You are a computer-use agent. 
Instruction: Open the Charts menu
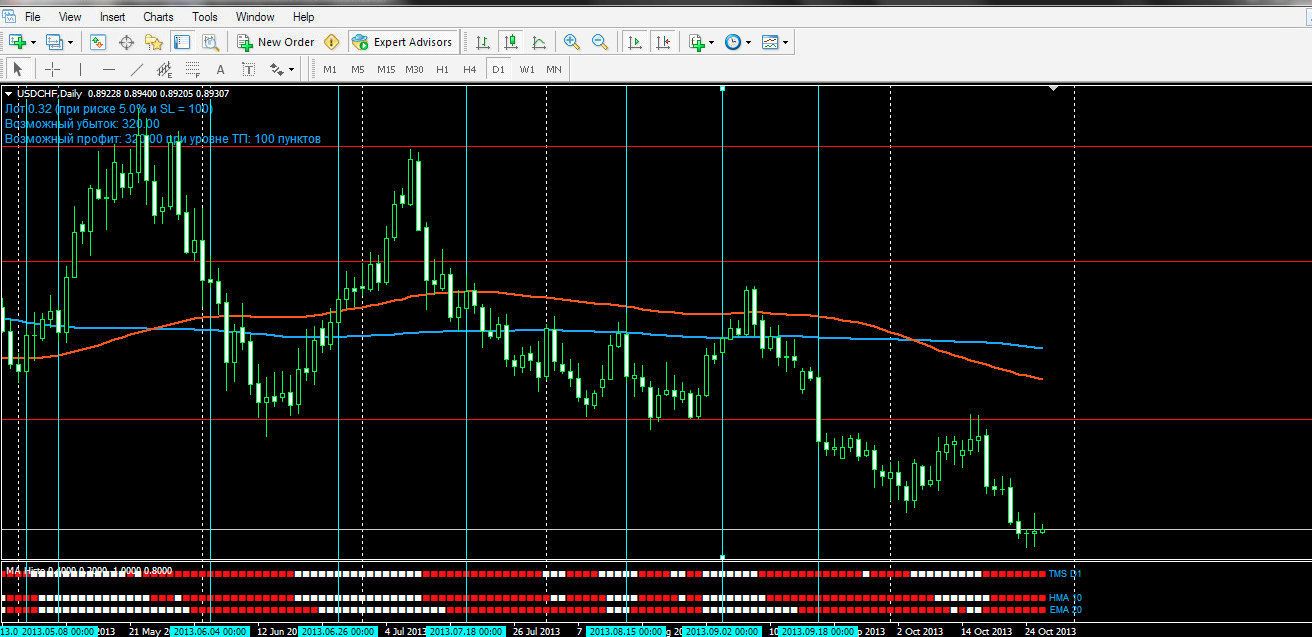[158, 17]
